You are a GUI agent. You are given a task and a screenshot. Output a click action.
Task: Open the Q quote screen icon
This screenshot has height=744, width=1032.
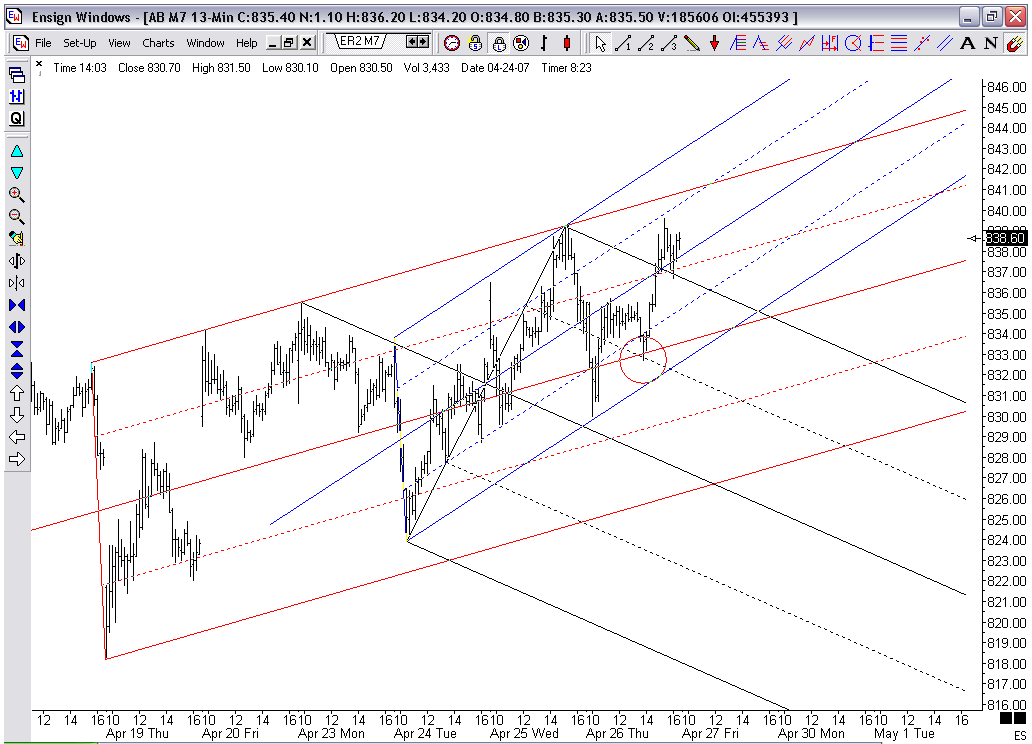pyautogui.click(x=17, y=119)
